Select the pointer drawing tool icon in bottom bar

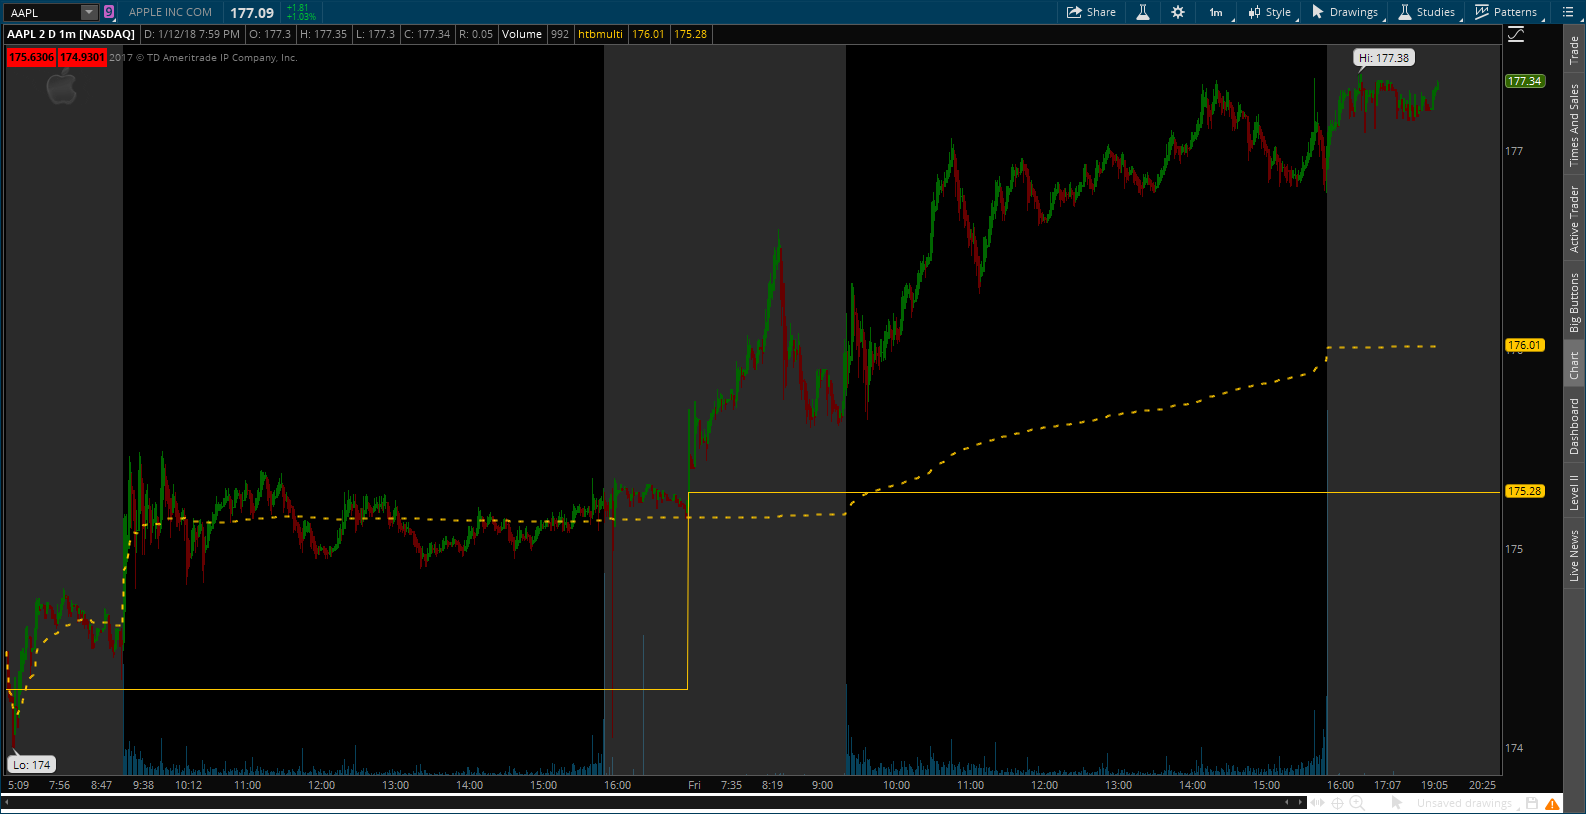[x=1396, y=803]
